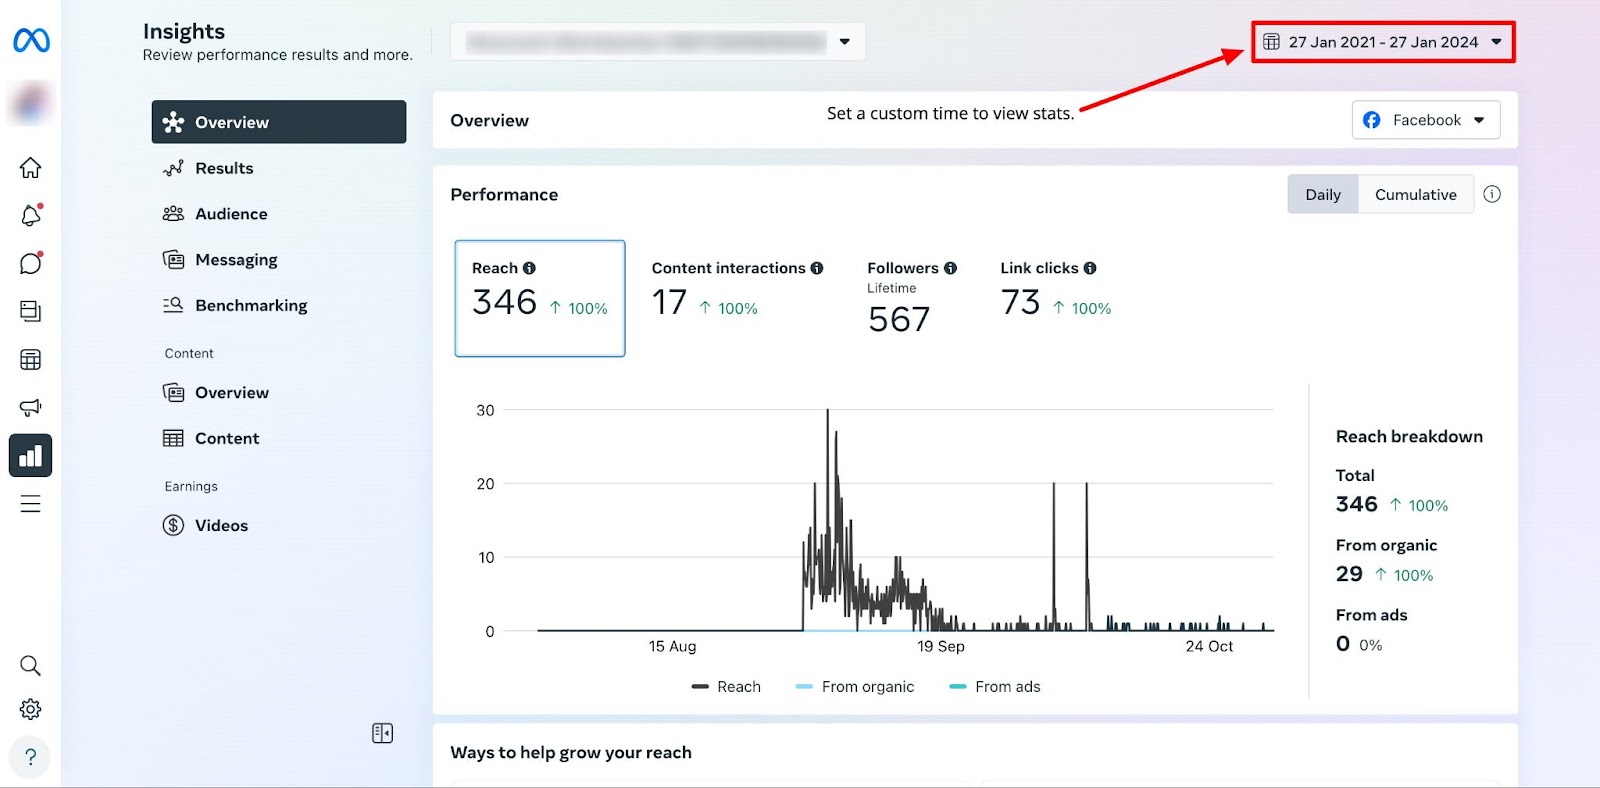Screen dimensions: 1600x788
Task: Open Audience section
Action: (x=279, y=214)
